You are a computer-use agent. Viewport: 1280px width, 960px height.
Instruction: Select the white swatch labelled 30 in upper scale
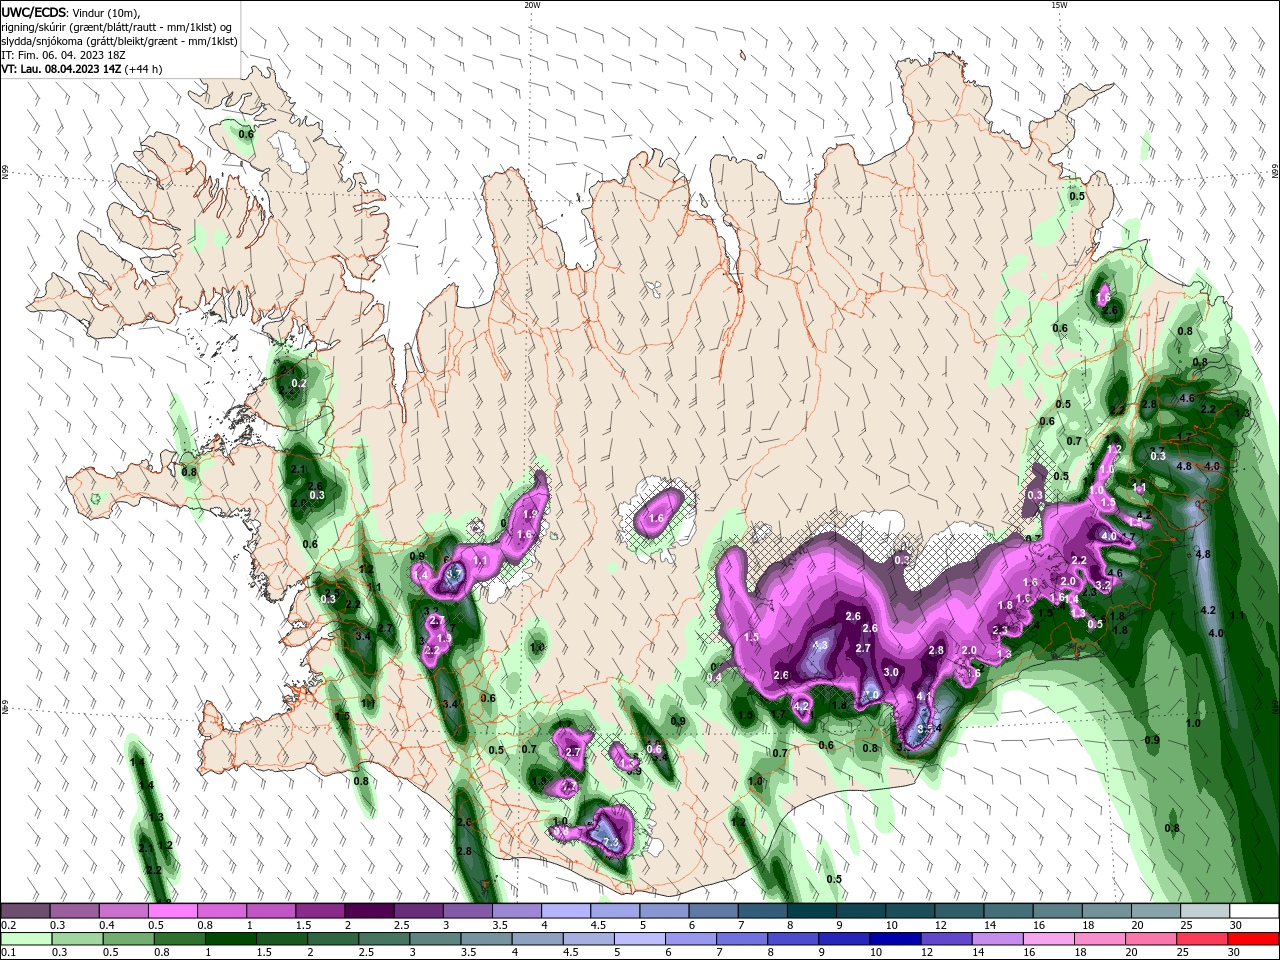[1255, 911]
